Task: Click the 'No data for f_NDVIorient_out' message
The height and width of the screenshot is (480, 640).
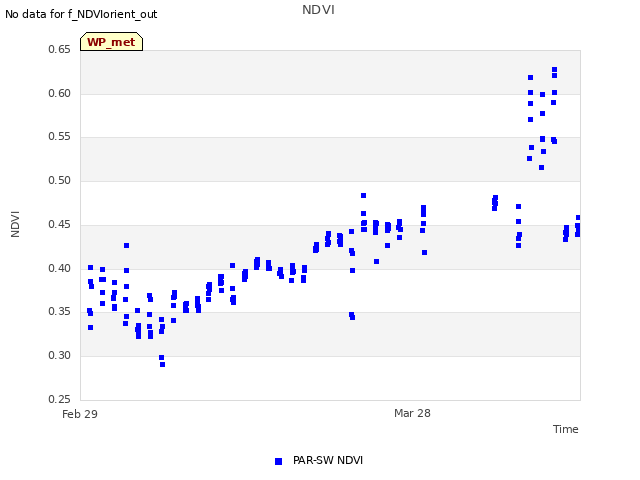Action: coord(81,14)
